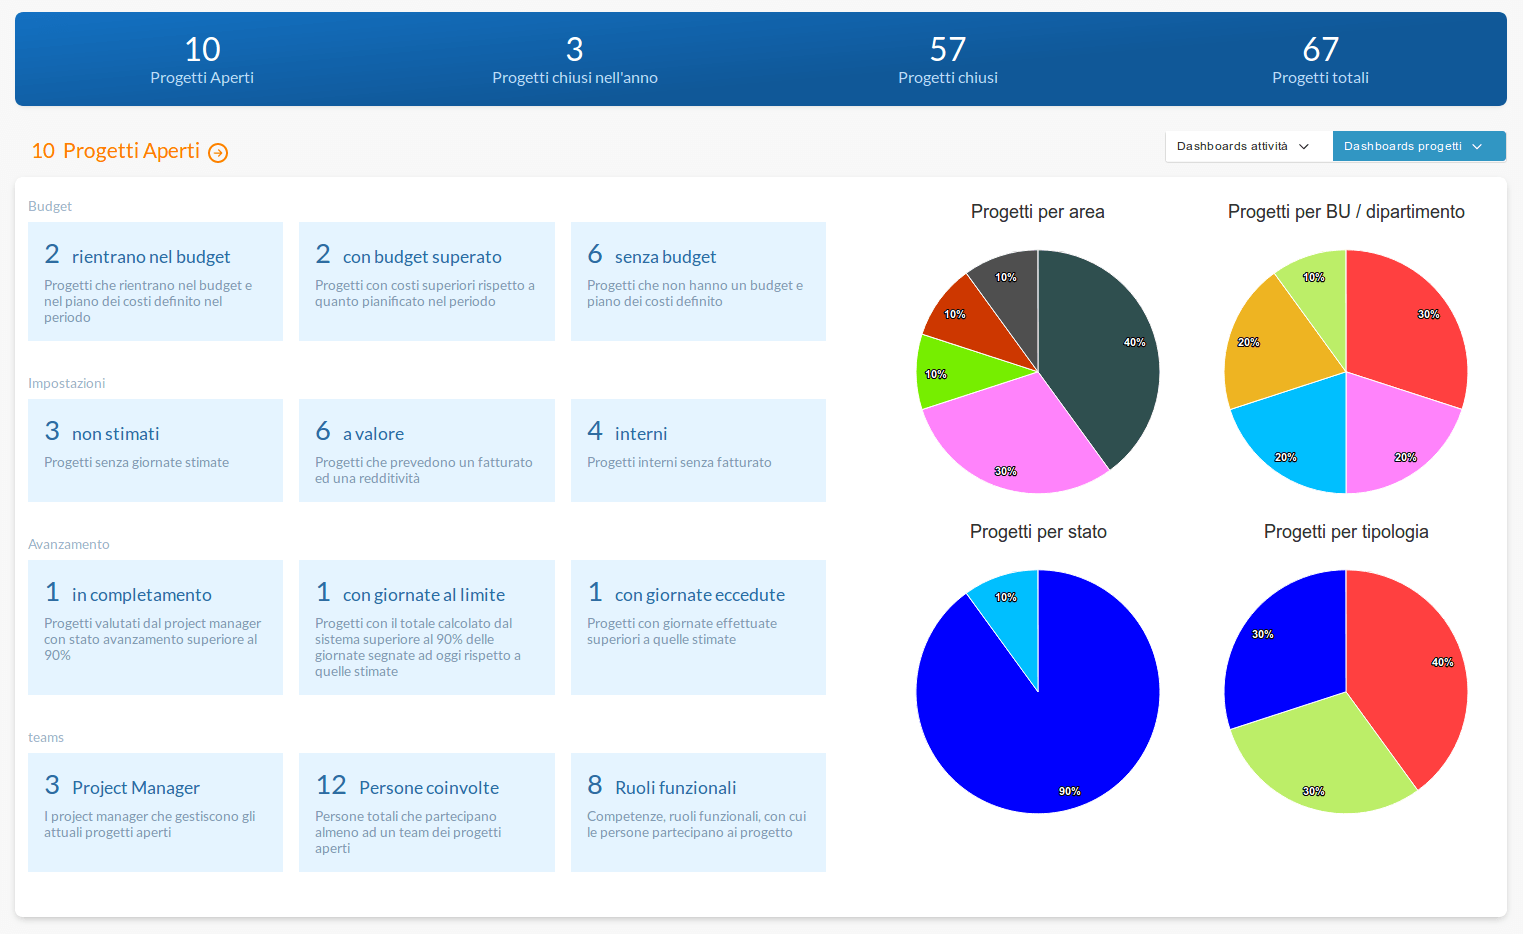
Task: Select the 6 senza budget card
Action: tap(698, 281)
